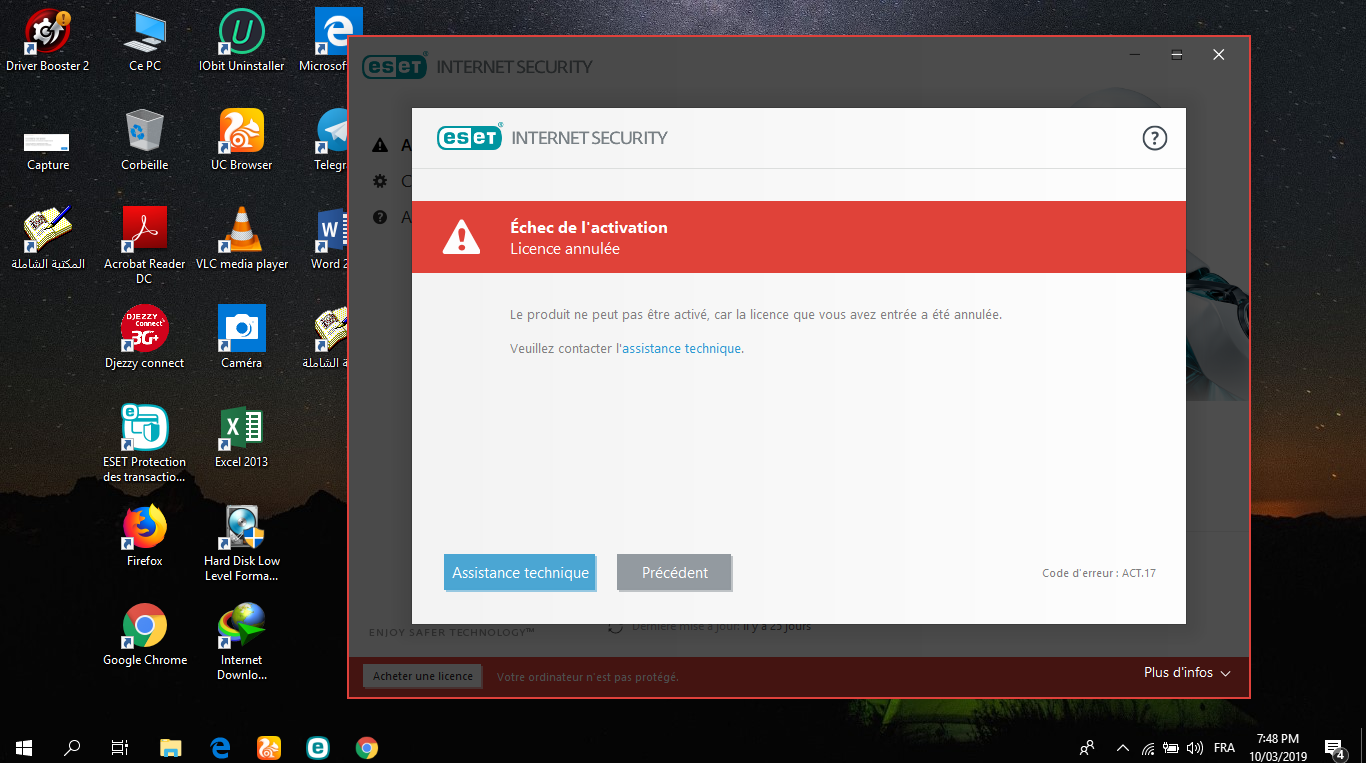Show hidden tray icons chevron
This screenshot has height=763, width=1366.
click(x=1122, y=747)
